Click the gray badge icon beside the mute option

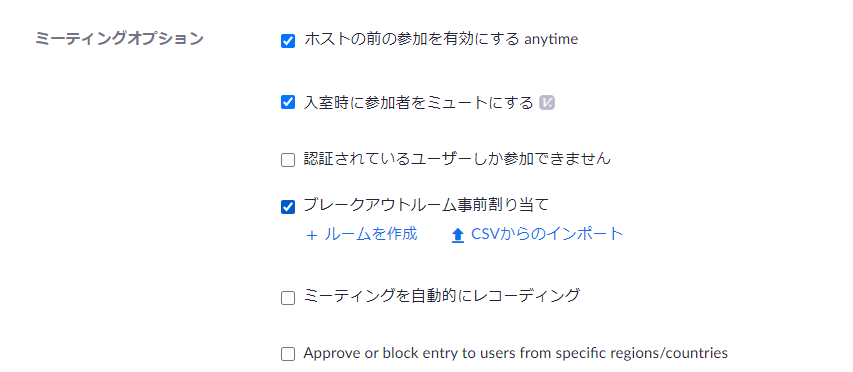coord(547,103)
